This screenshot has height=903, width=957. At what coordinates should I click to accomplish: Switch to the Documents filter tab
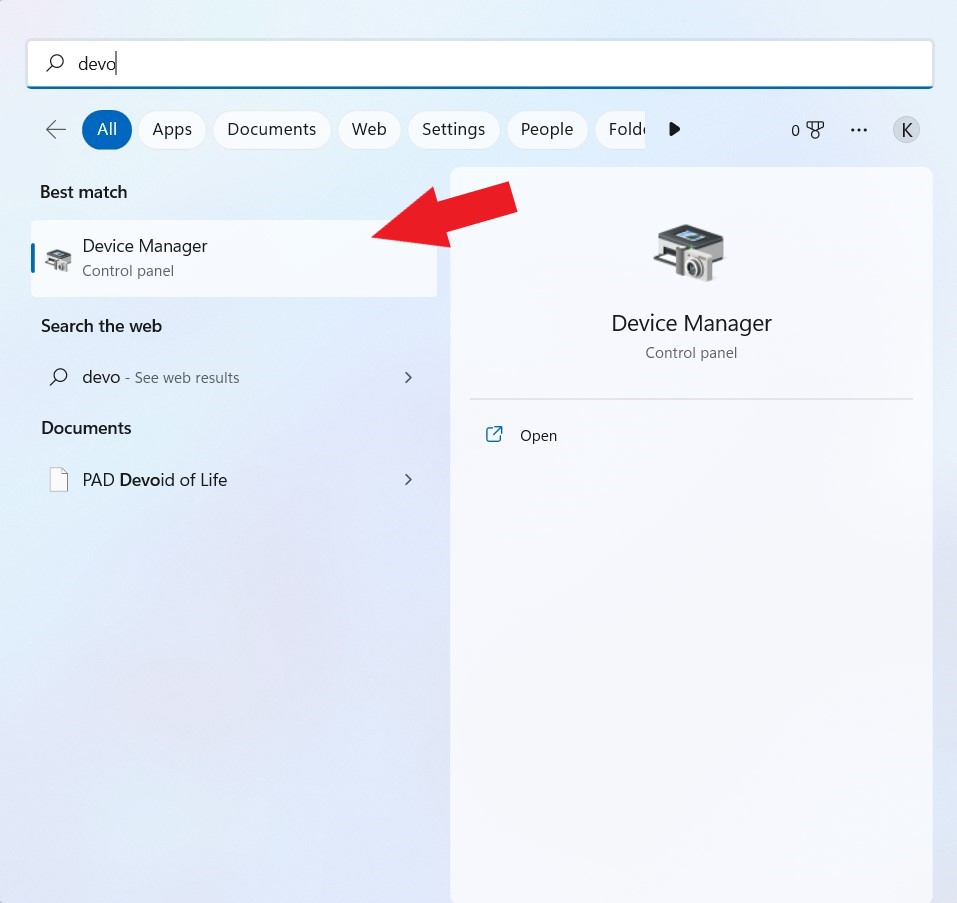(272, 129)
